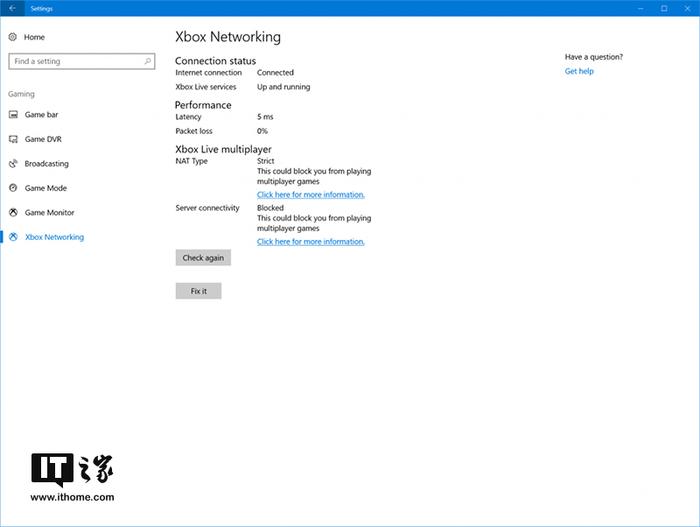Open Server connectivity more information link
Image resolution: width=700 pixels, height=527 pixels.
(x=311, y=242)
